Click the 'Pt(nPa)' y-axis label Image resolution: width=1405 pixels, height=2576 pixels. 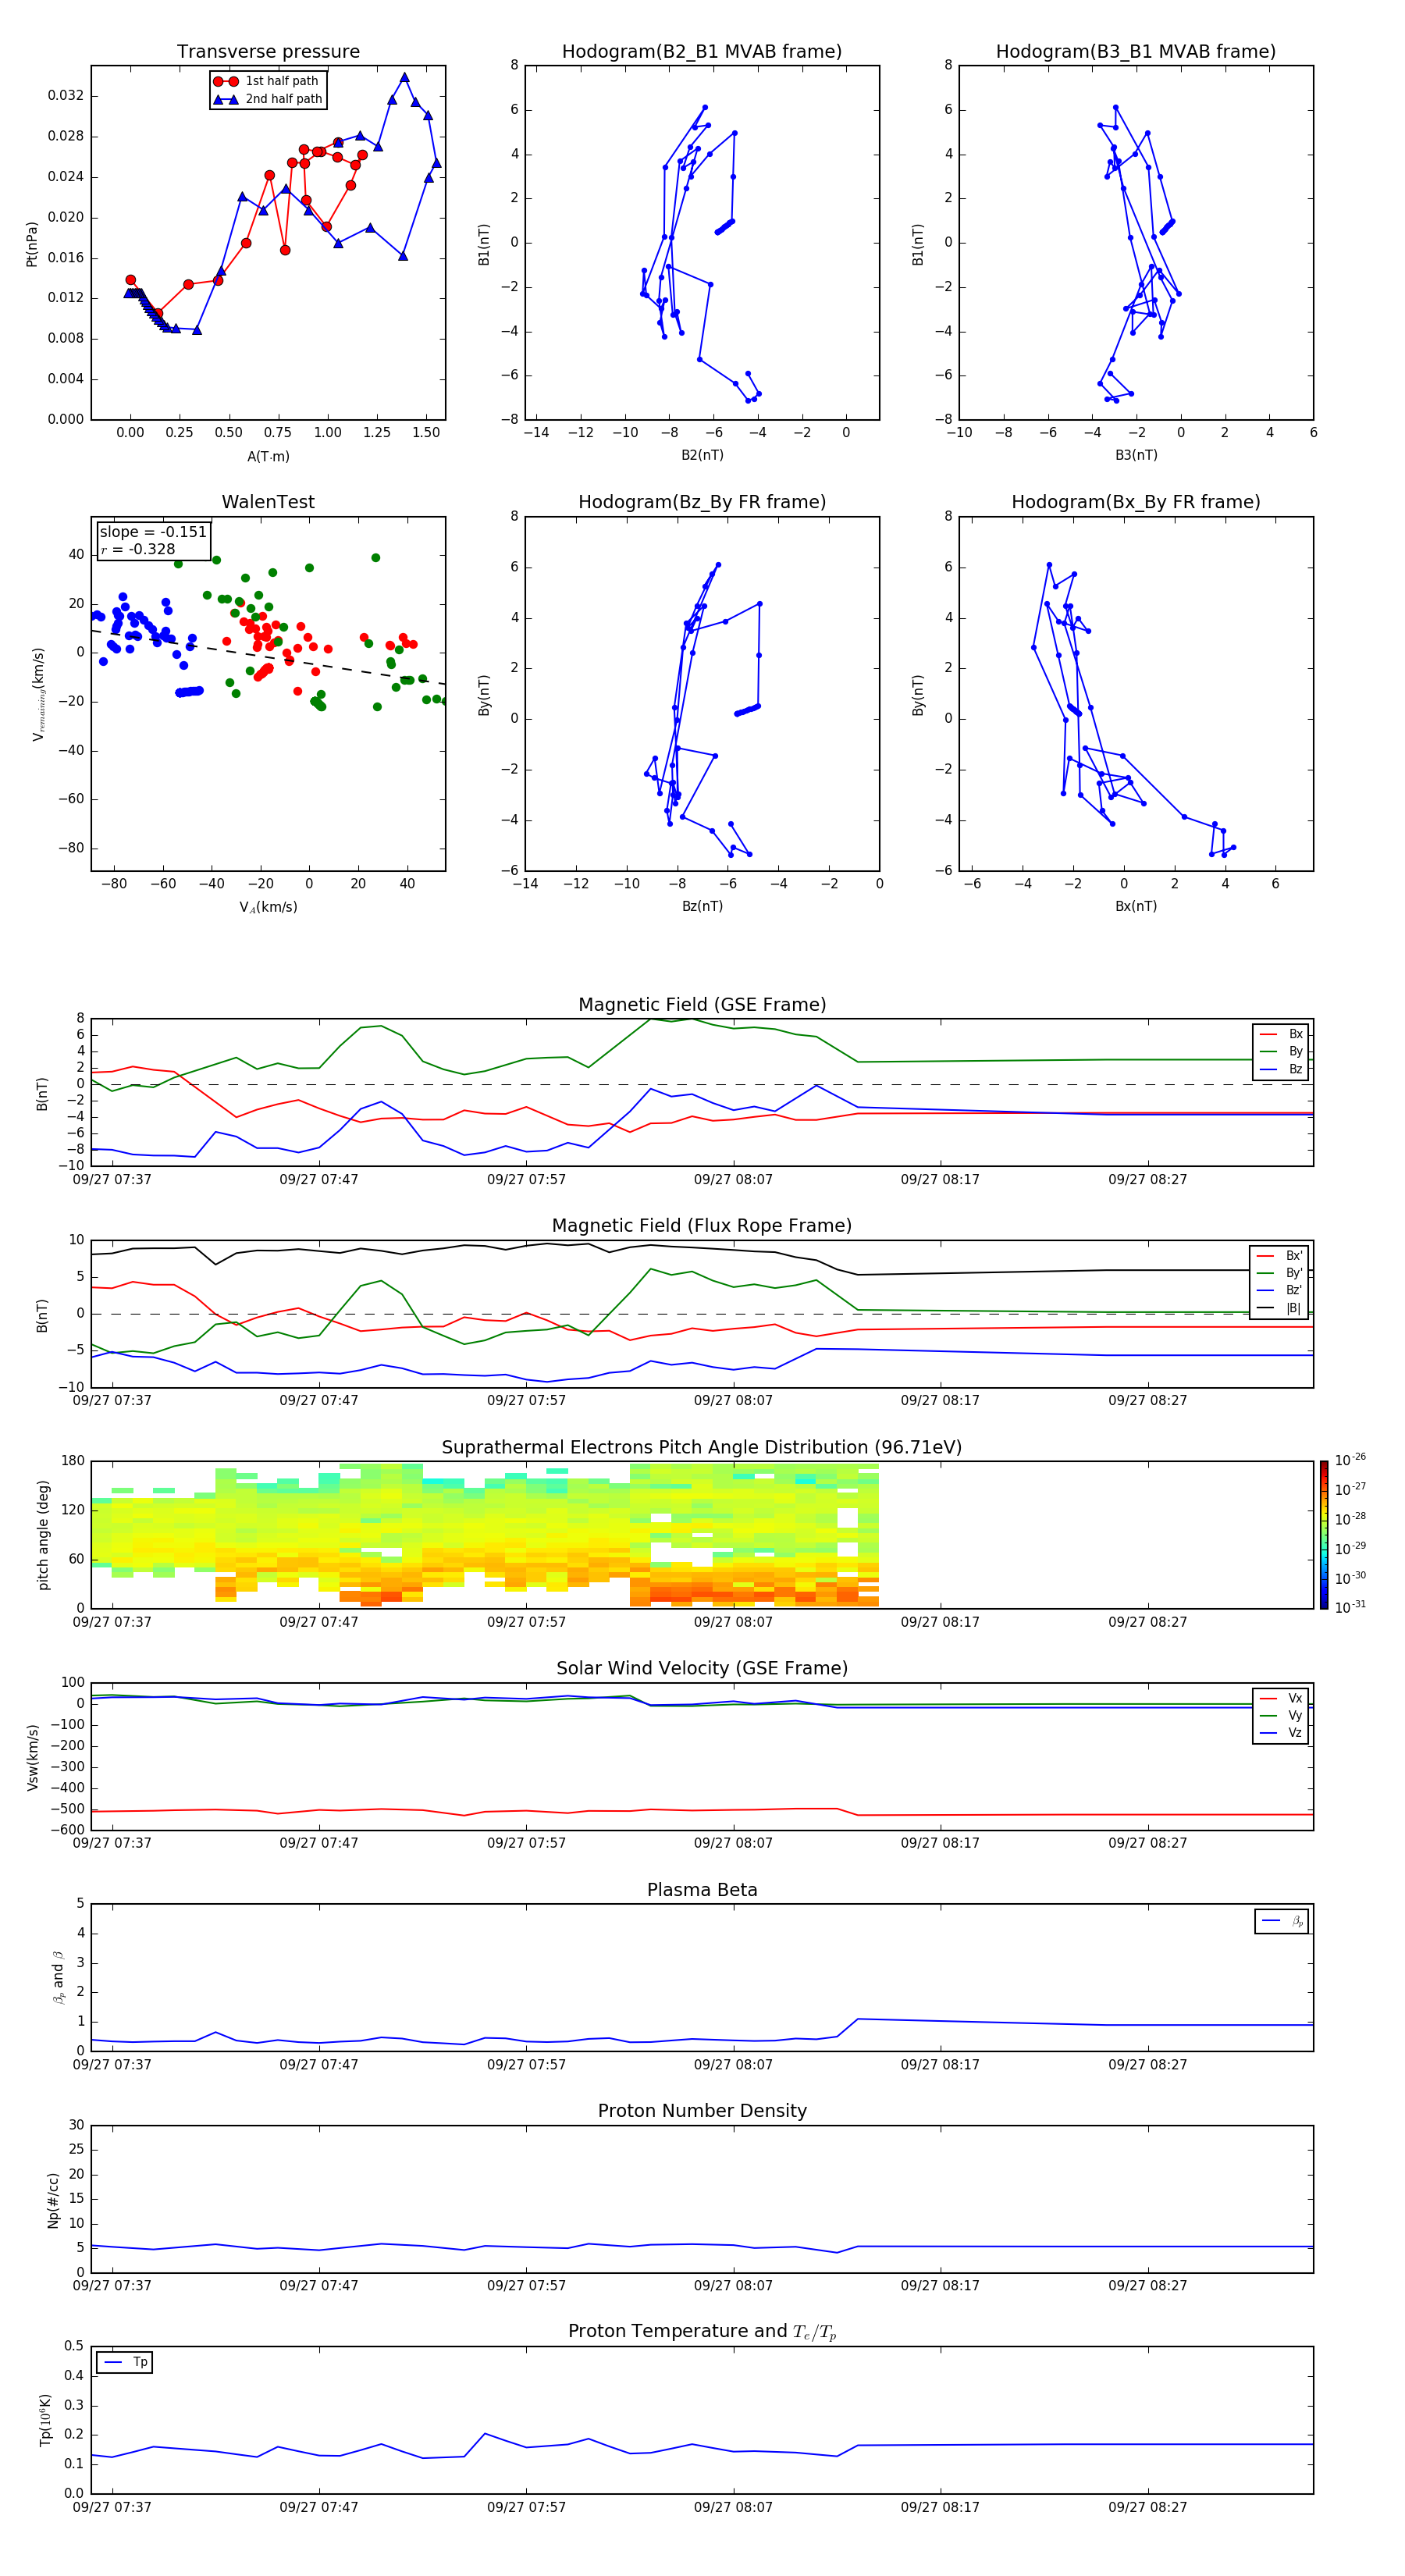[31, 243]
